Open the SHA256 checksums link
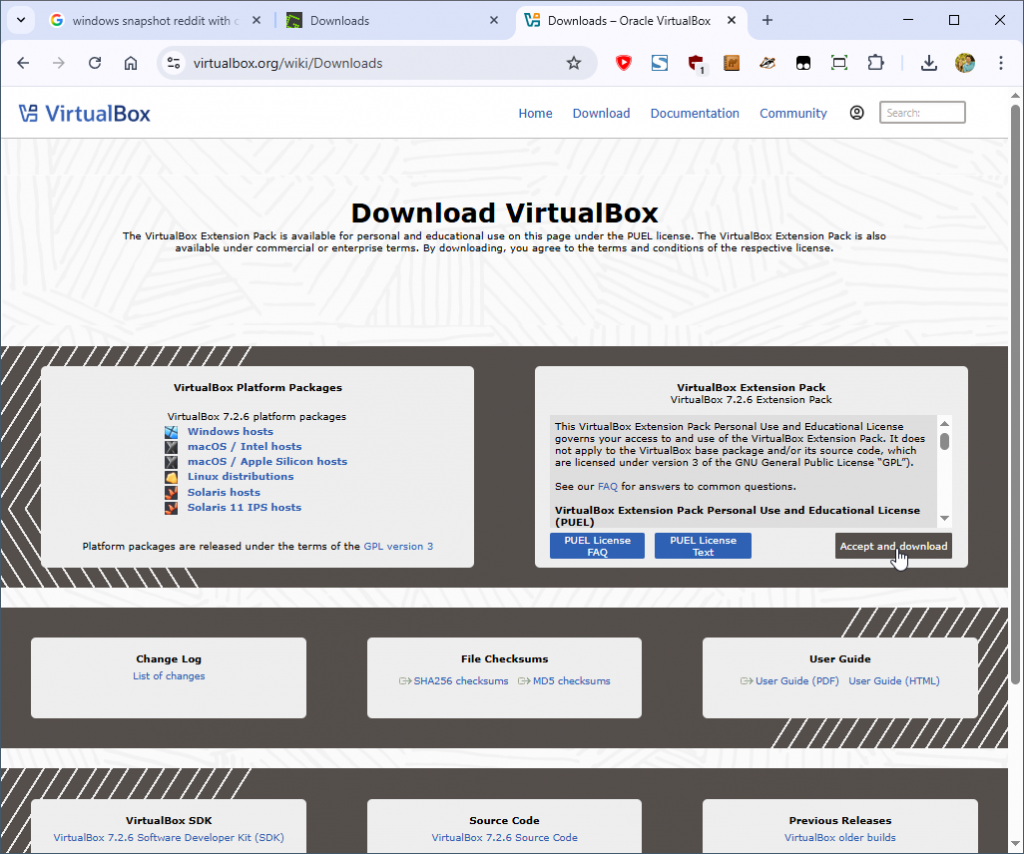Viewport: 1024px width, 854px height. pos(460,681)
